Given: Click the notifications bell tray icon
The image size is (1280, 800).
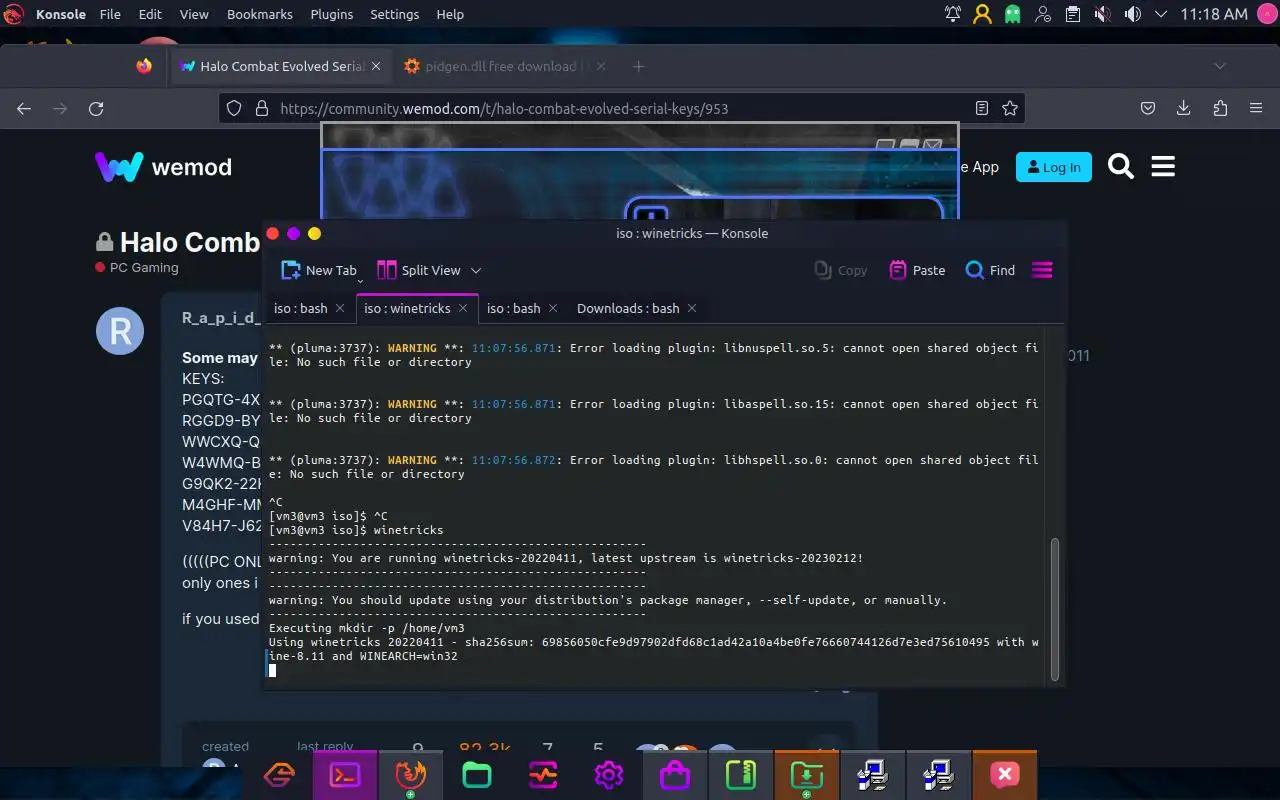Looking at the screenshot, I should click(x=953, y=14).
